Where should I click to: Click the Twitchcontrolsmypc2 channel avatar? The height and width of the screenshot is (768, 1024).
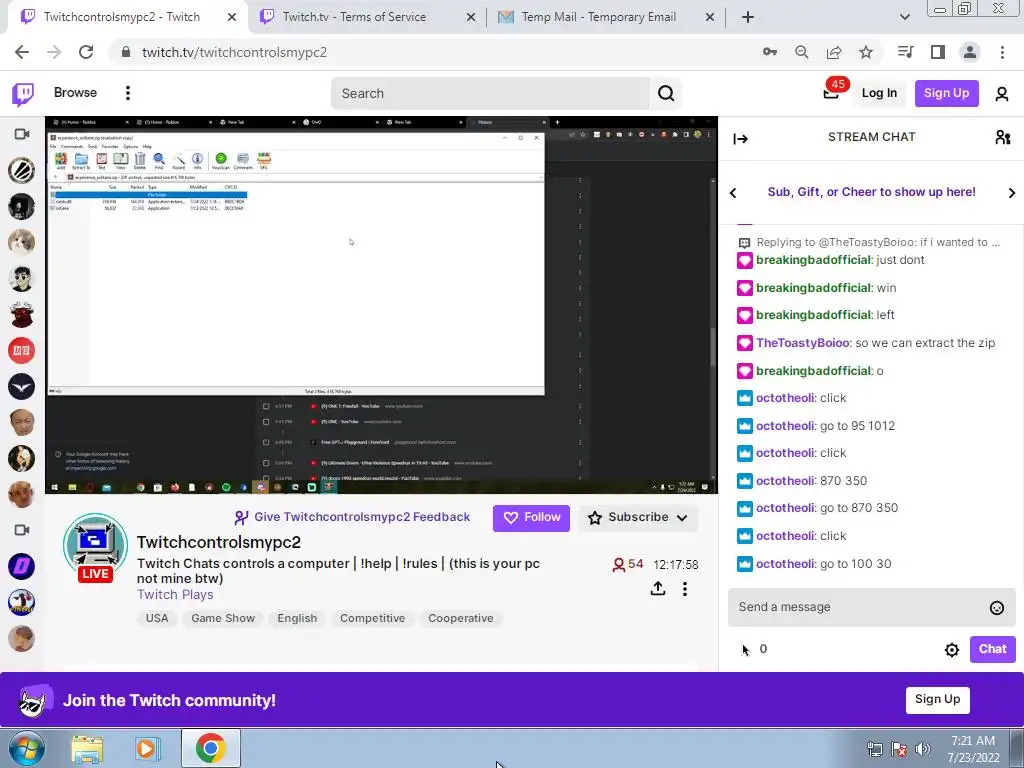pyautogui.click(x=95, y=547)
